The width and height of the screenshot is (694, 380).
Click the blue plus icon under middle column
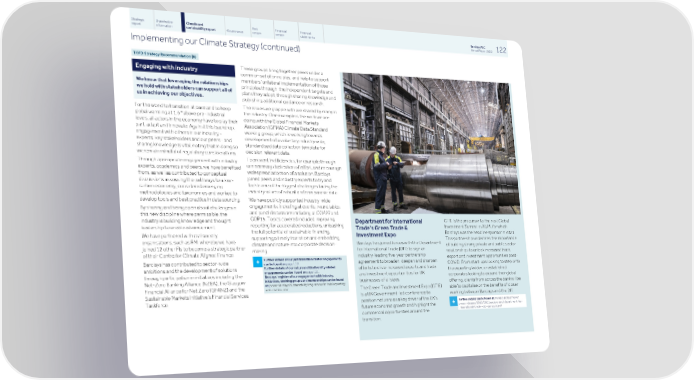[x=257, y=262]
